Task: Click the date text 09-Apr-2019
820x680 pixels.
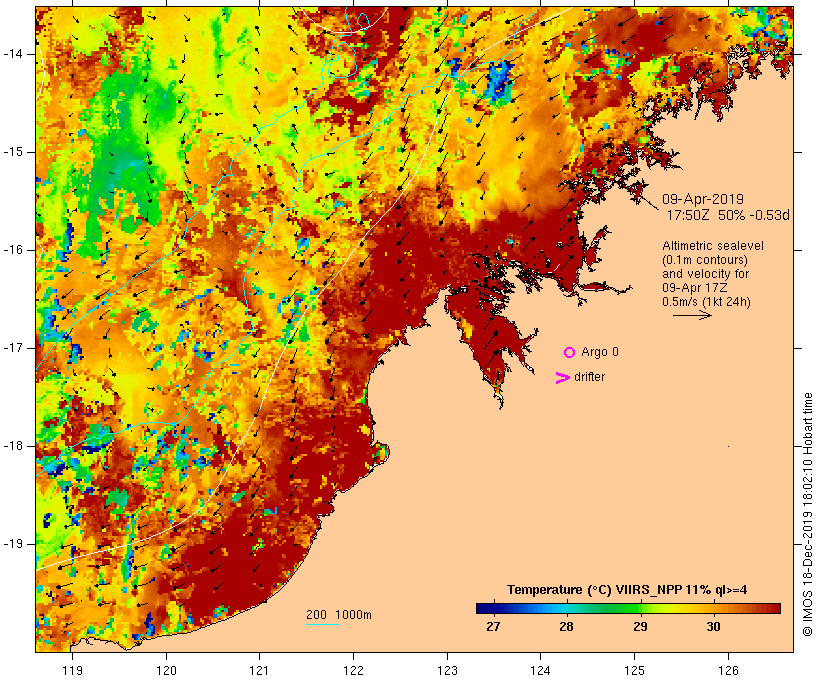Action: point(702,199)
